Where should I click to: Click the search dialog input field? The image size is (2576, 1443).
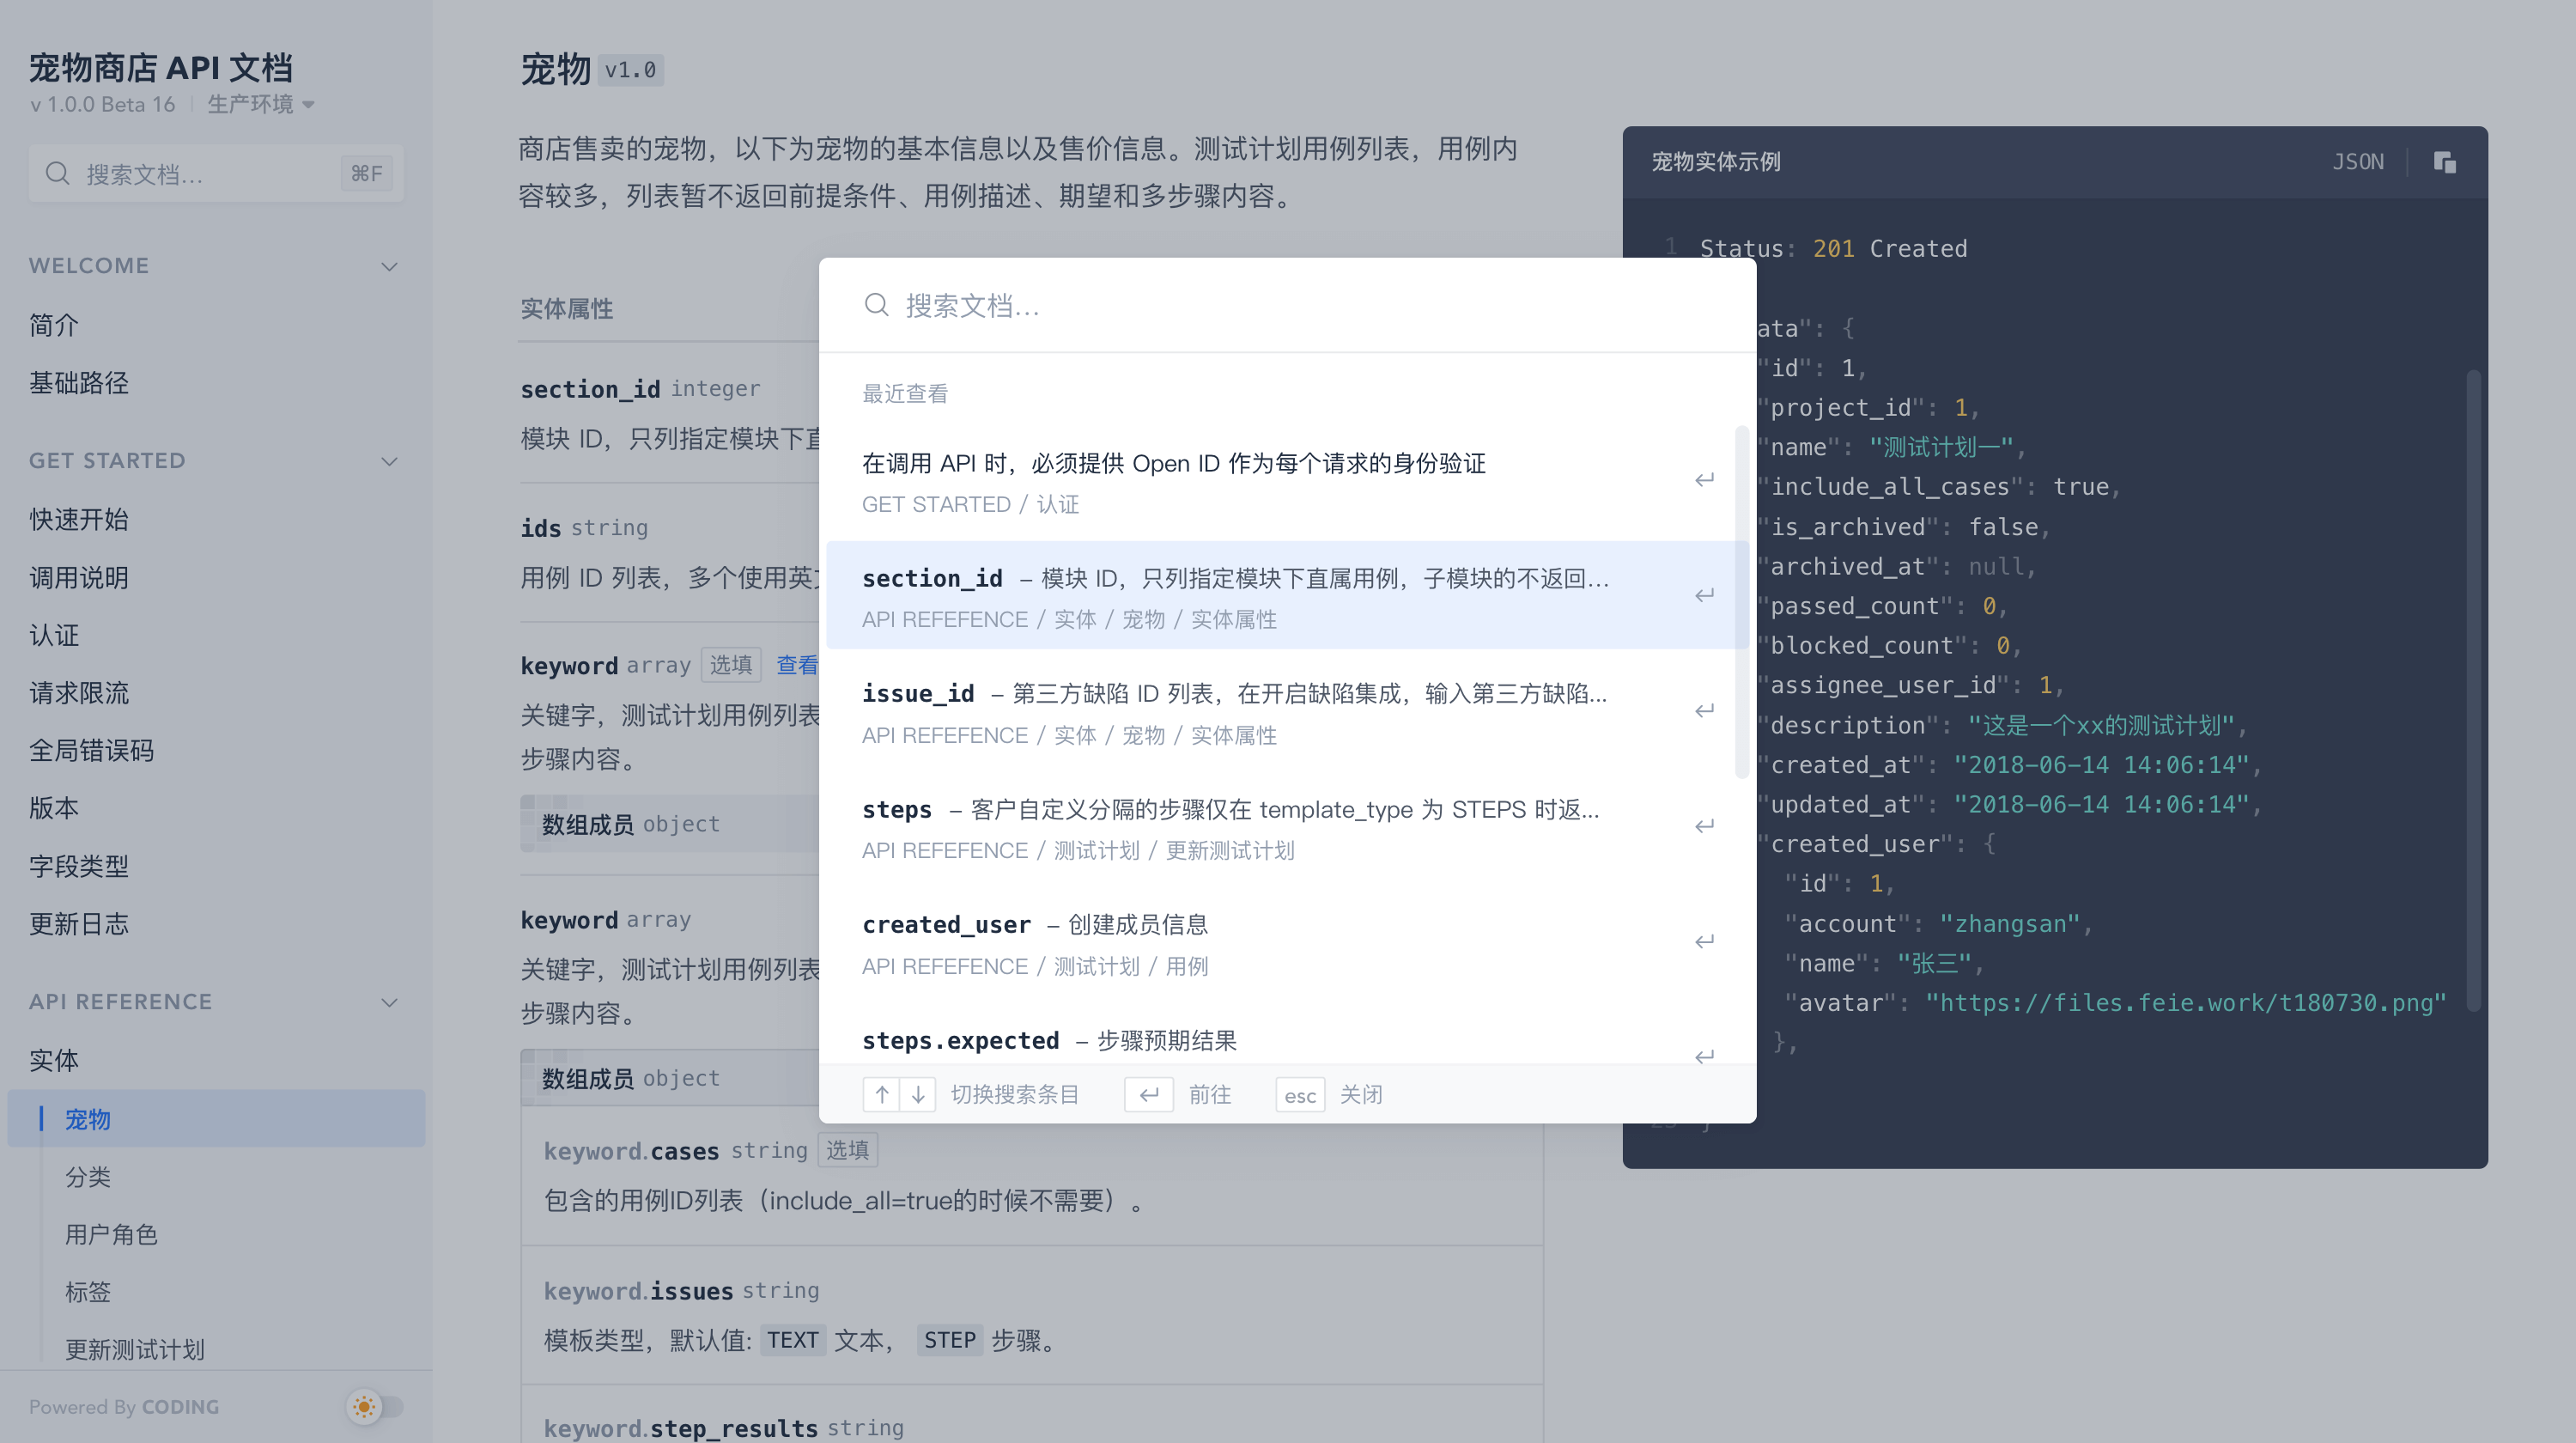tap(1287, 305)
